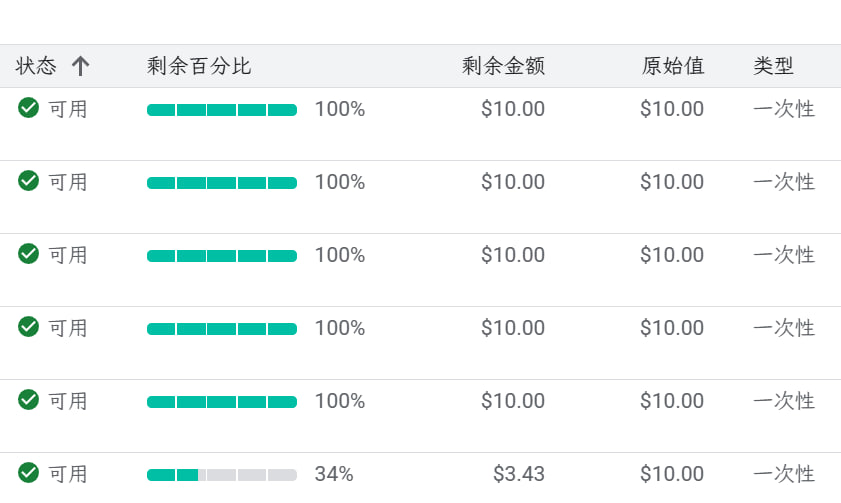Sort by the 剩余百分比 column header

[199, 66]
